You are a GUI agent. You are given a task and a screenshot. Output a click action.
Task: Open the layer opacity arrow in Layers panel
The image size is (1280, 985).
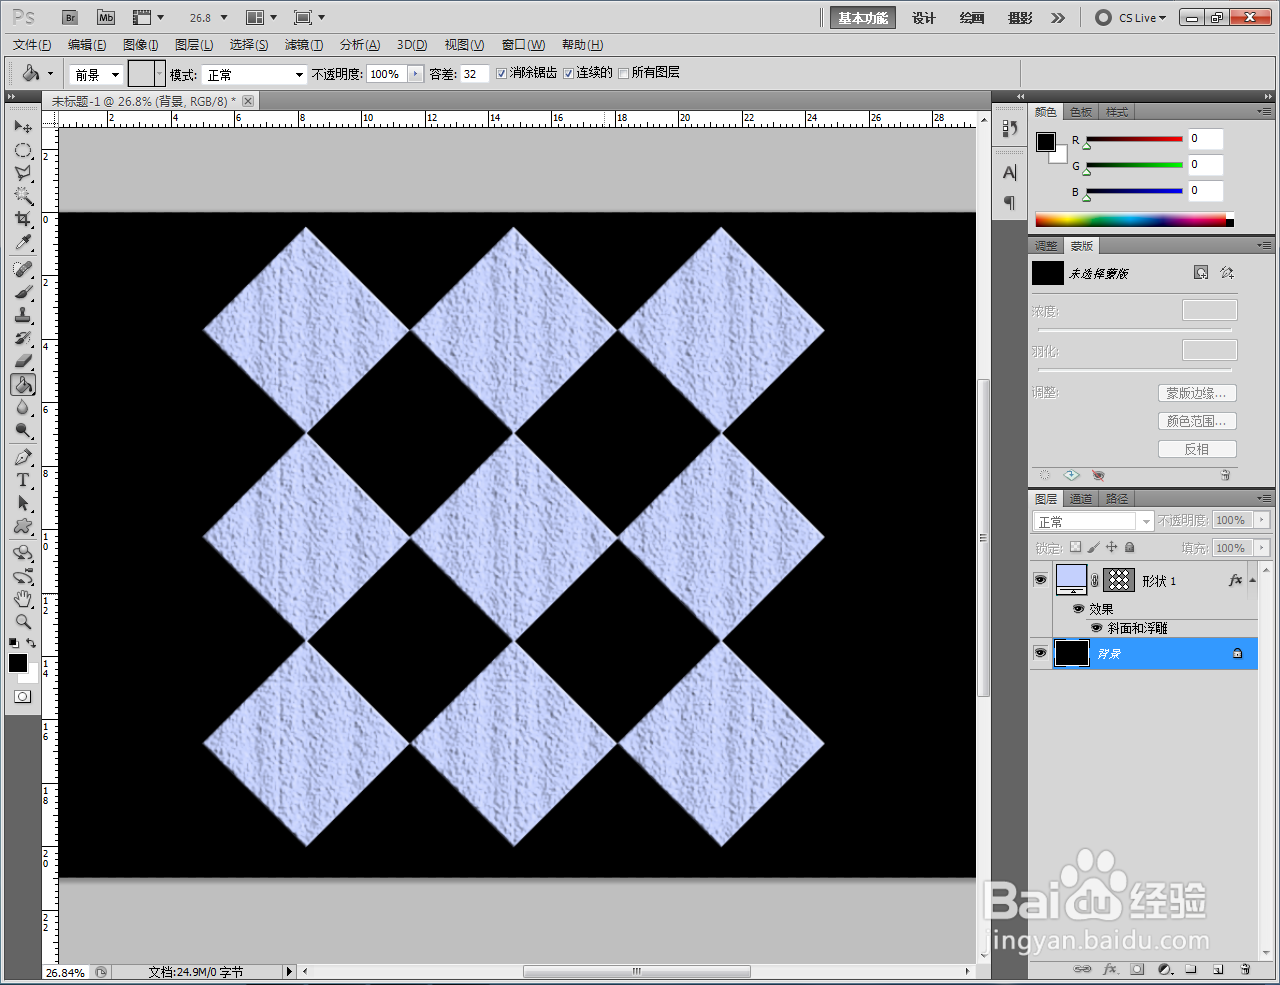pyautogui.click(x=1261, y=520)
